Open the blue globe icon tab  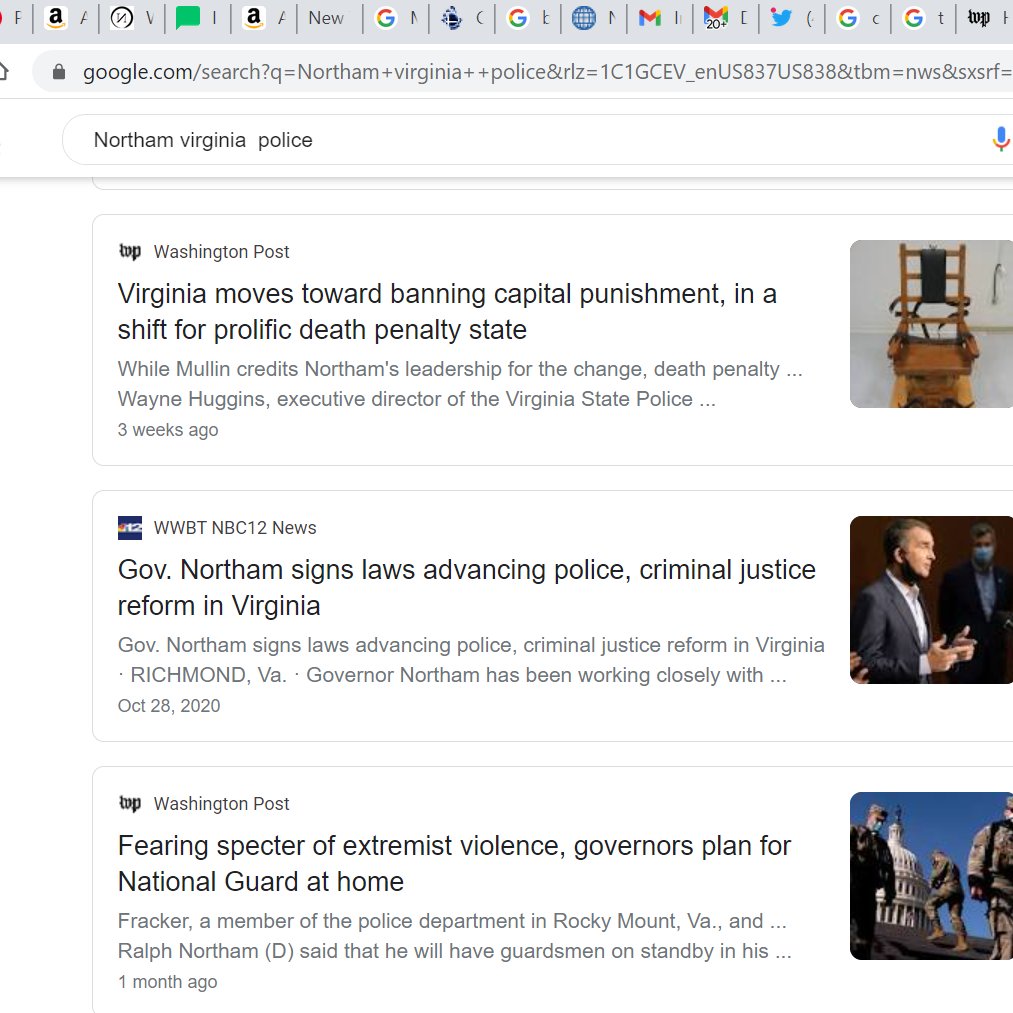[593, 18]
